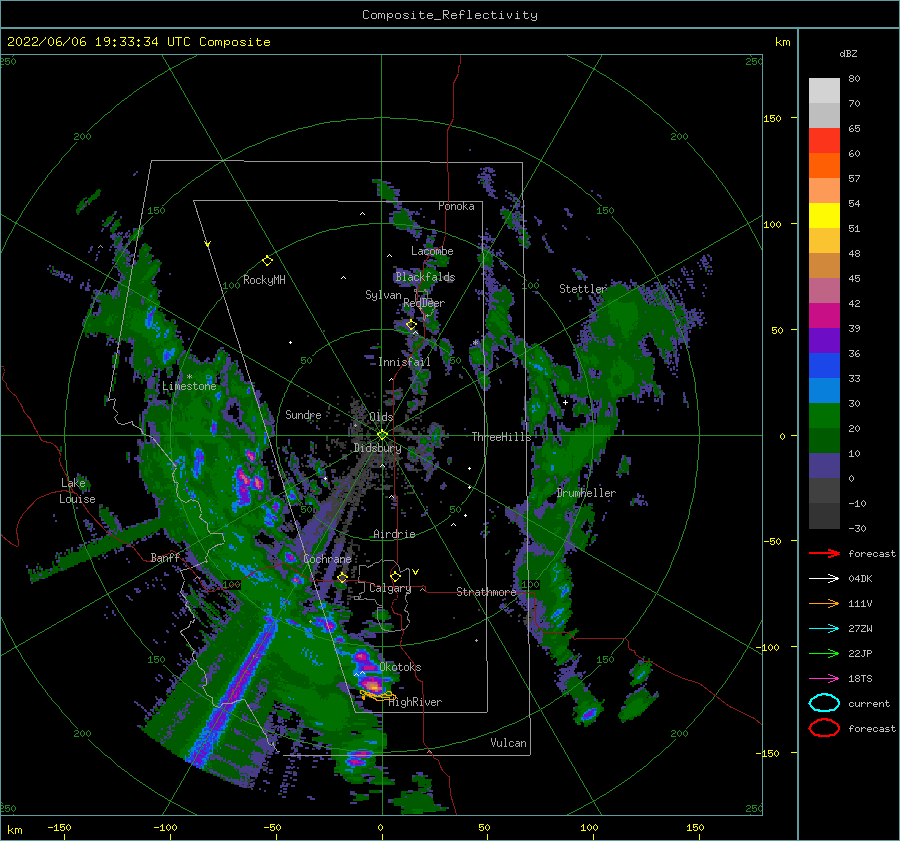Click the Strathmore city label

point(486,592)
